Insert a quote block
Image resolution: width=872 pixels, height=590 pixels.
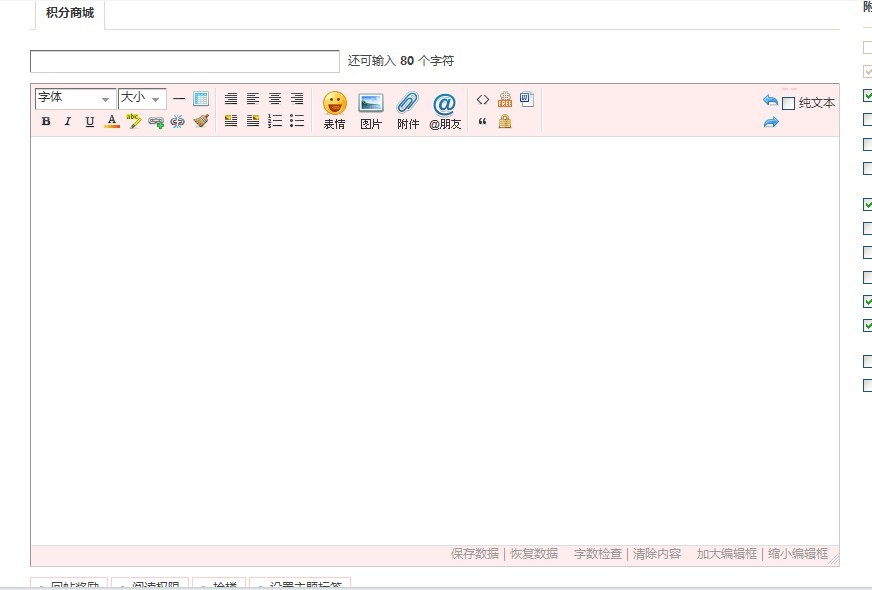(483, 121)
